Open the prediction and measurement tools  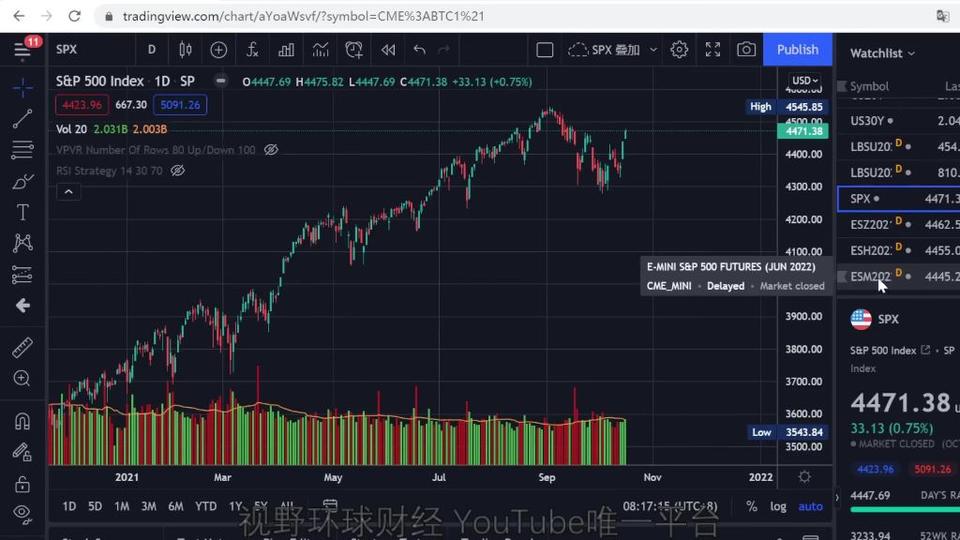22,275
